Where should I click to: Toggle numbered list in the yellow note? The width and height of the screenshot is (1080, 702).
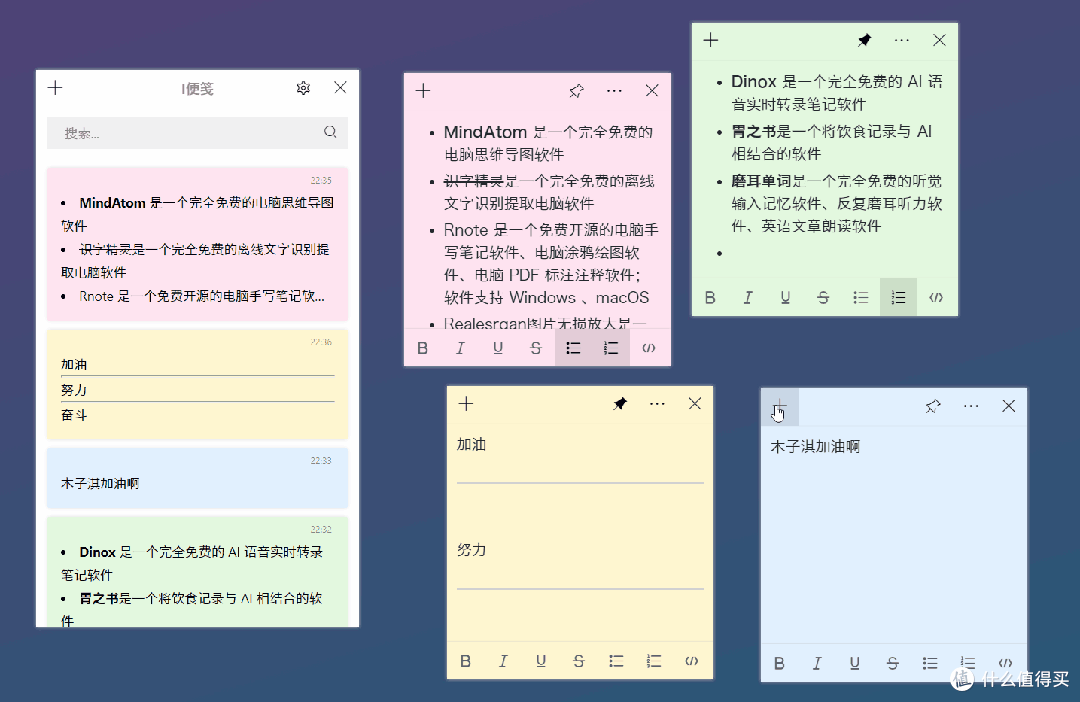click(654, 661)
